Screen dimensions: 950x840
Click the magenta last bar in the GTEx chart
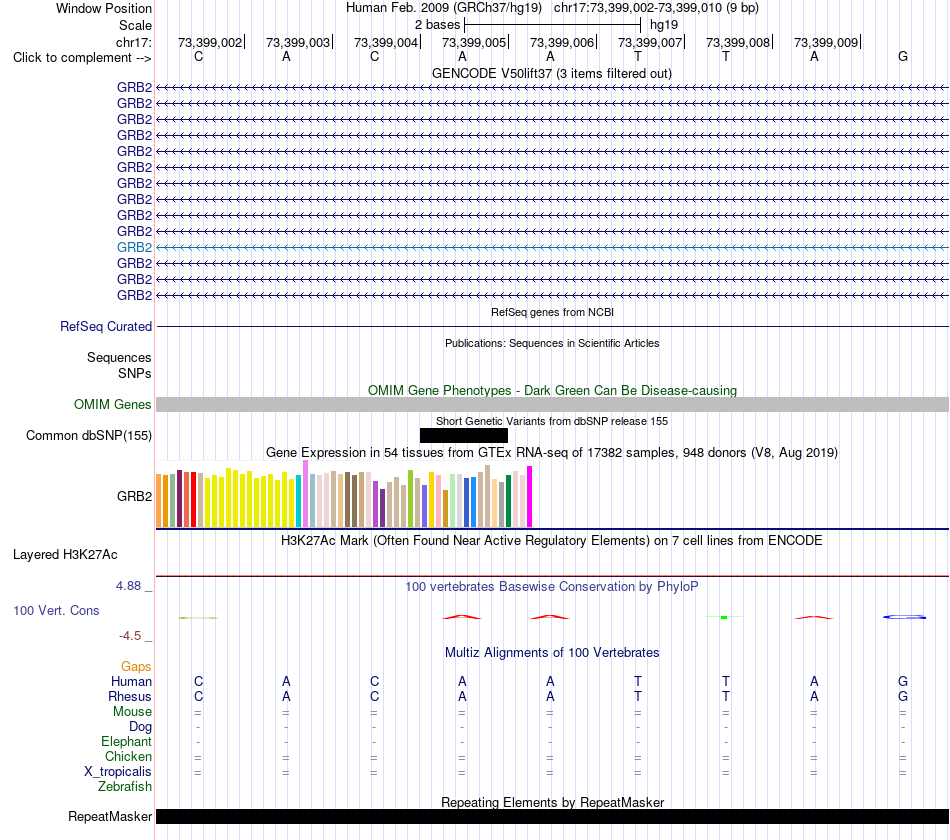point(530,496)
